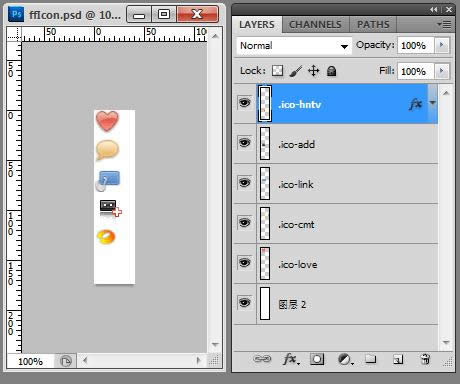Click the red heart icon on canvas
The width and height of the screenshot is (460, 384).
point(107,121)
